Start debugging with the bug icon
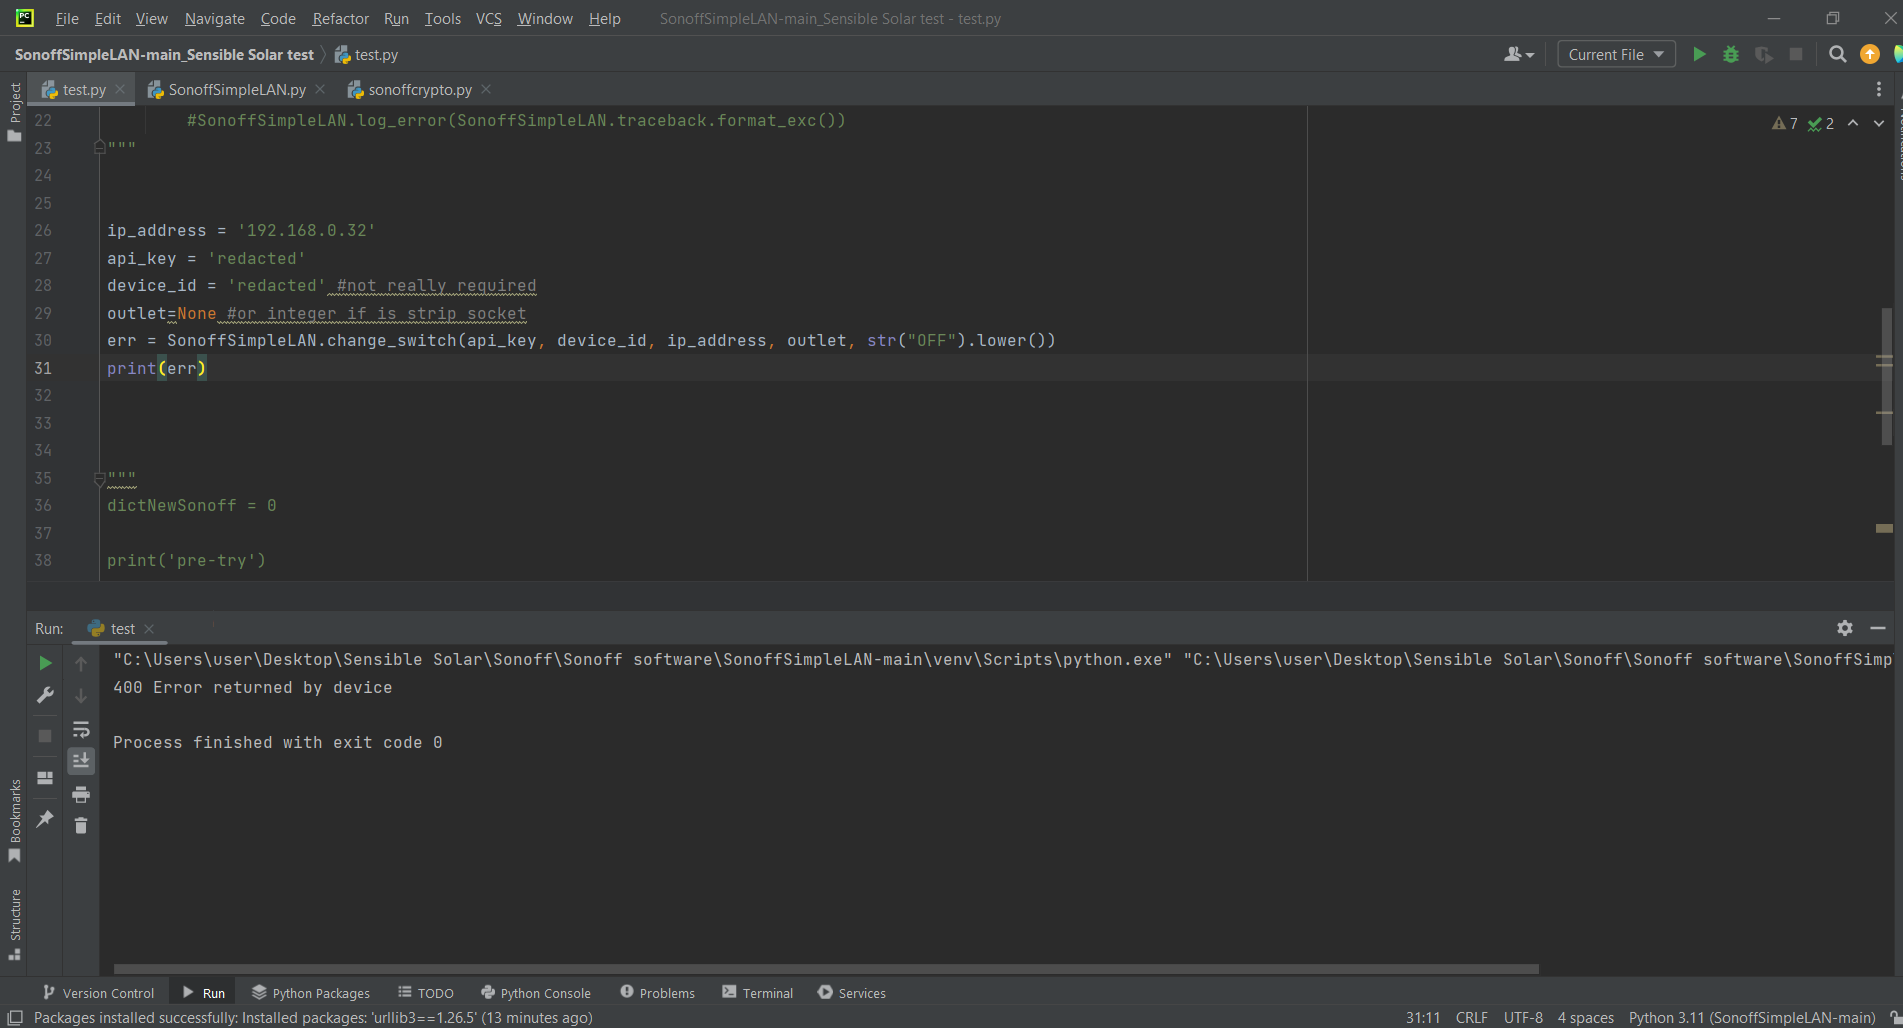This screenshot has width=1903, height=1028. tap(1731, 54)
